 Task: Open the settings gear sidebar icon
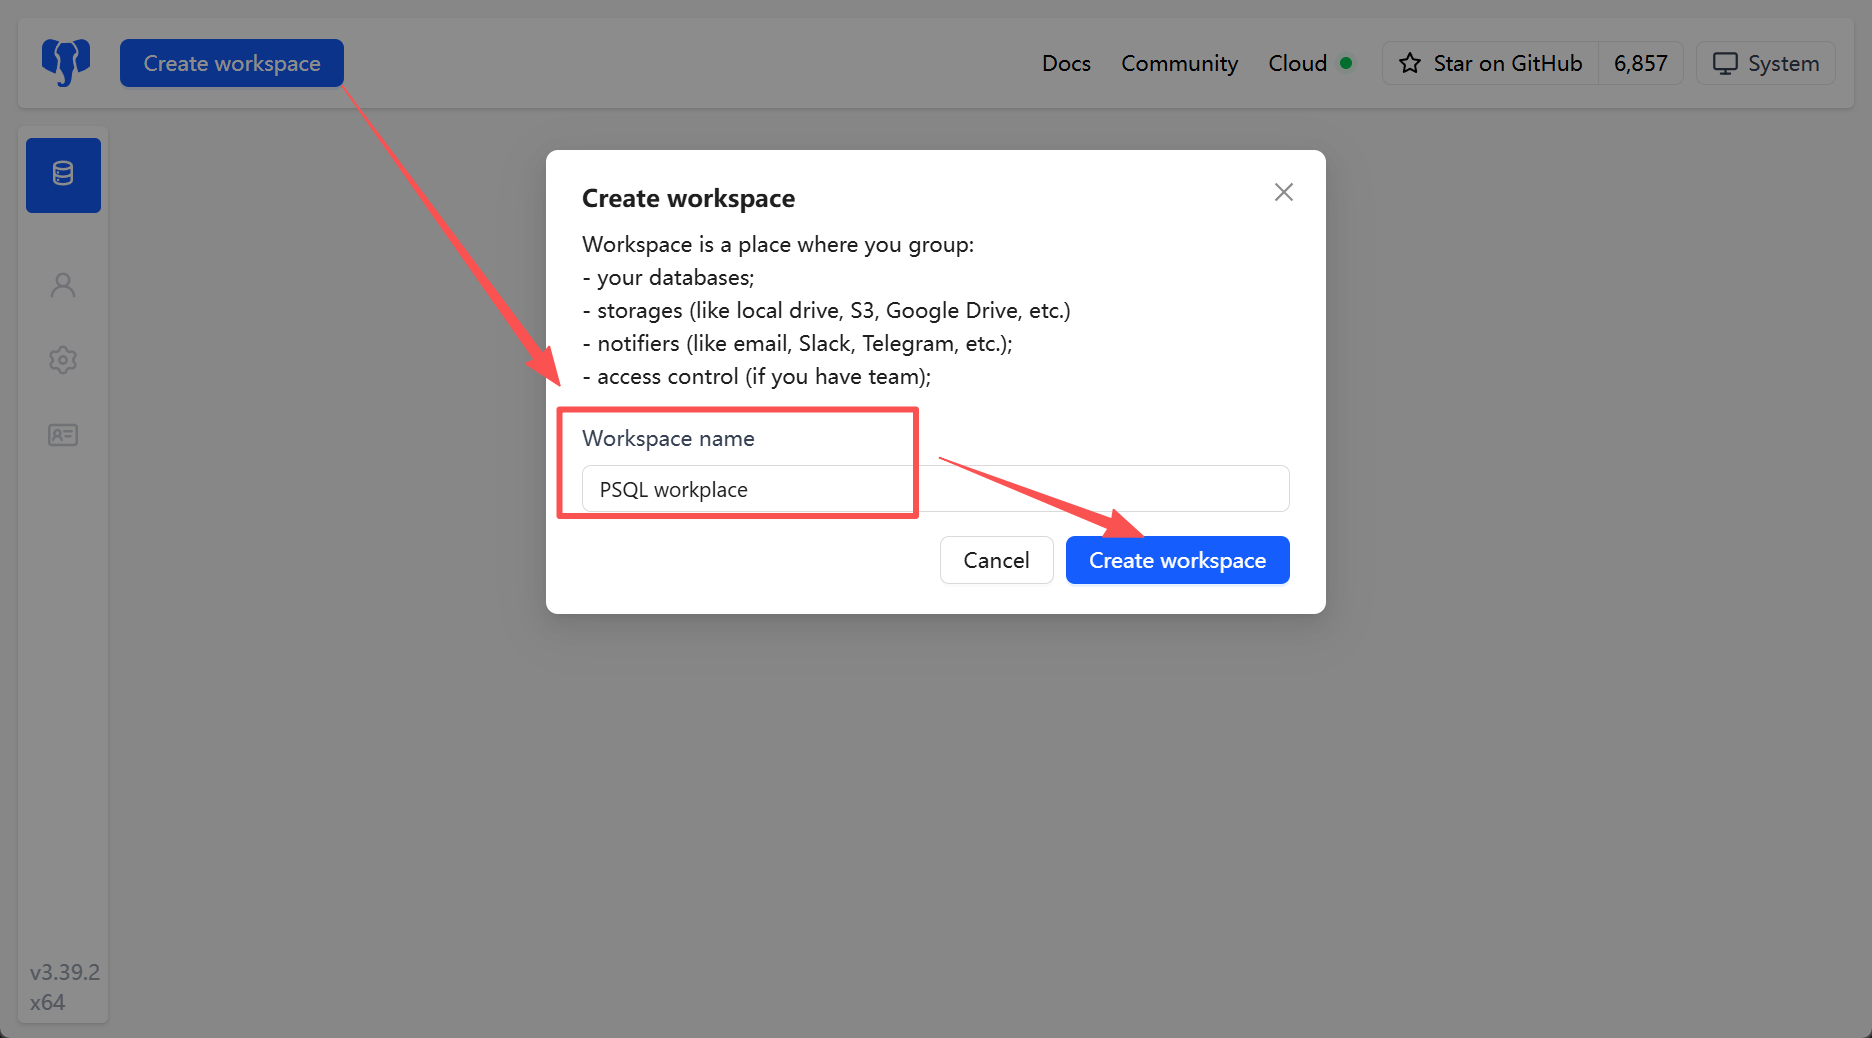tap(63, 360)
